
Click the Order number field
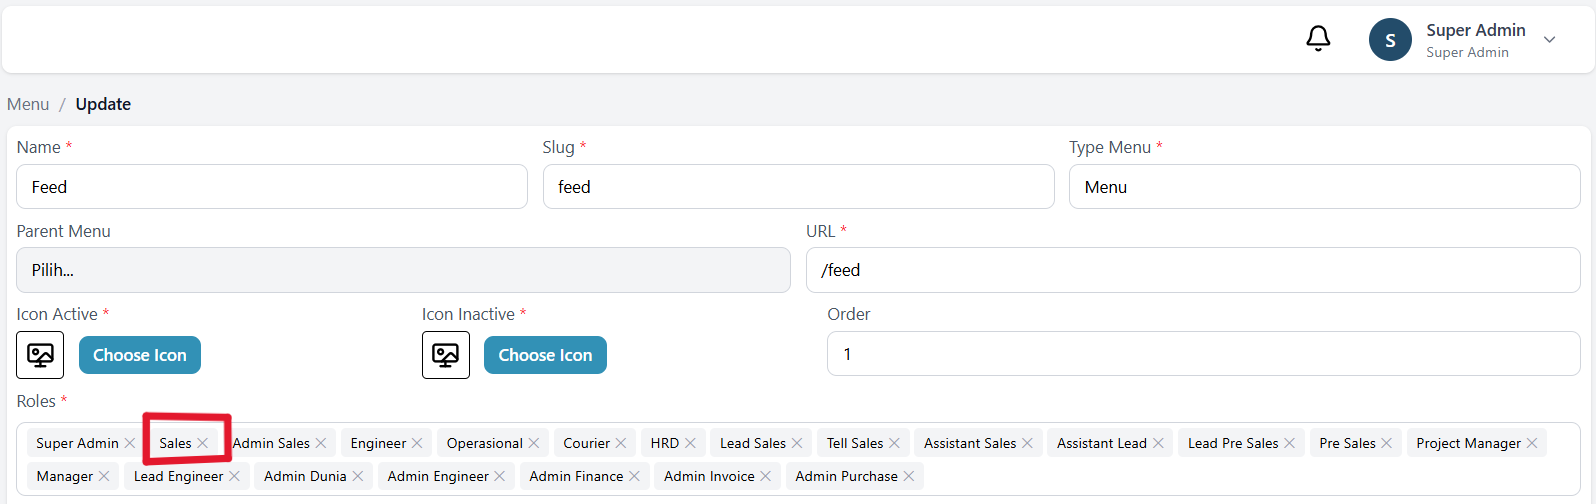tap(1203, 354)
